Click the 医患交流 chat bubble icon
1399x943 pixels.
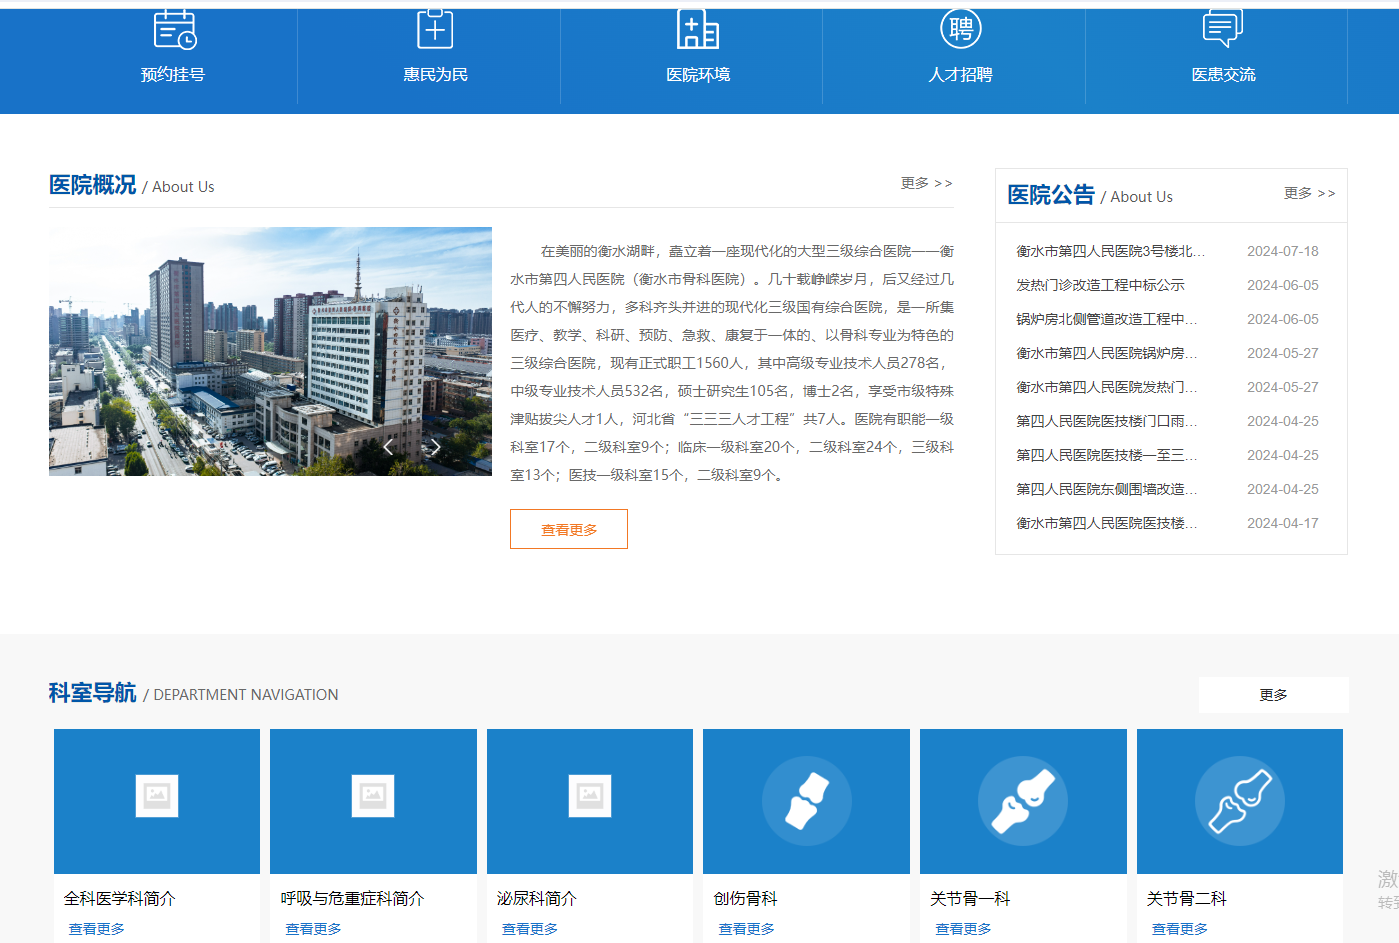click(1223, 29)
